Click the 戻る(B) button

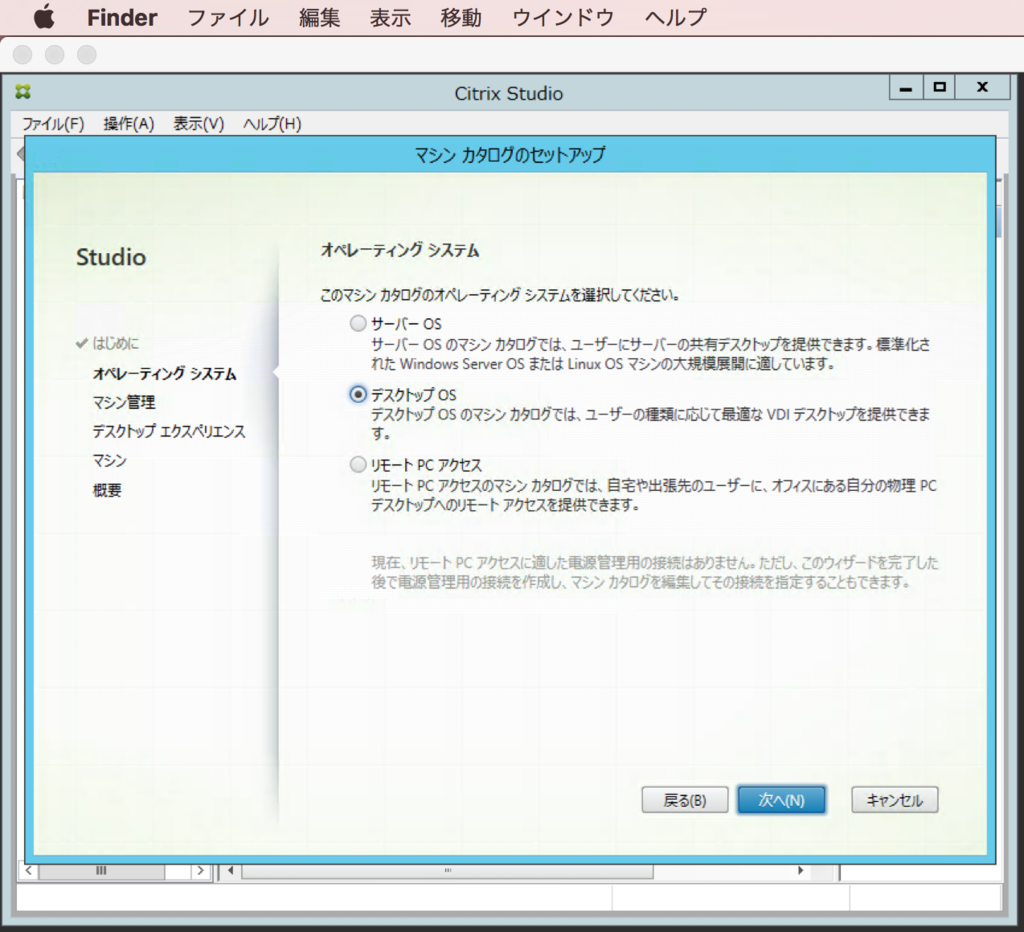(x=684, y=800)
